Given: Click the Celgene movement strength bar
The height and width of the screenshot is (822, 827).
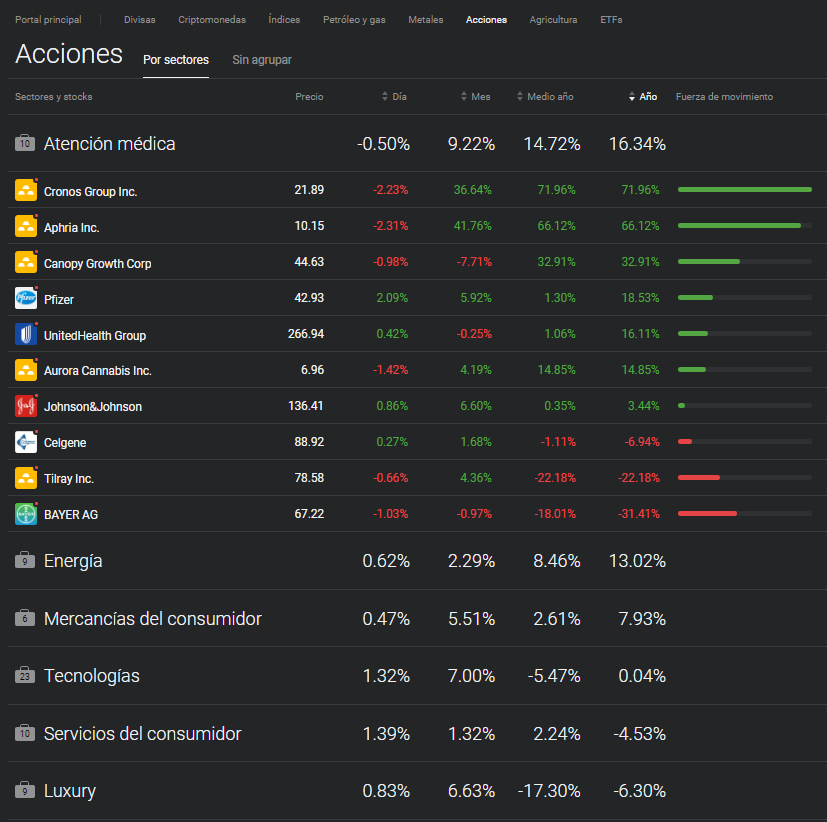Looking at the screenshot, I should 745,441.
